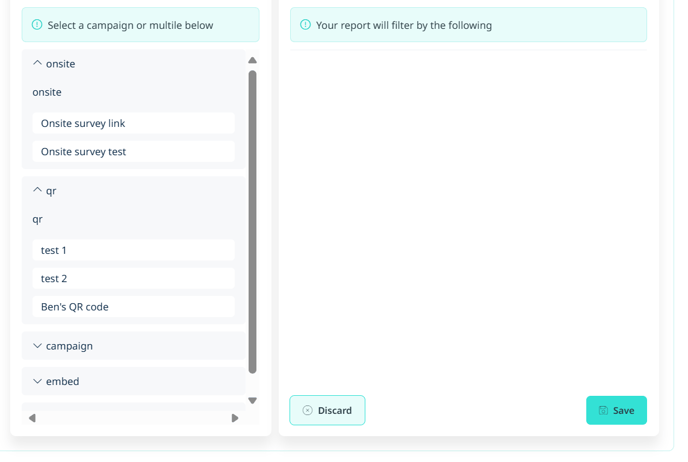This screenshot has width=688, height=462.
Task: Click the Discard button
Action: coord(327,410)
